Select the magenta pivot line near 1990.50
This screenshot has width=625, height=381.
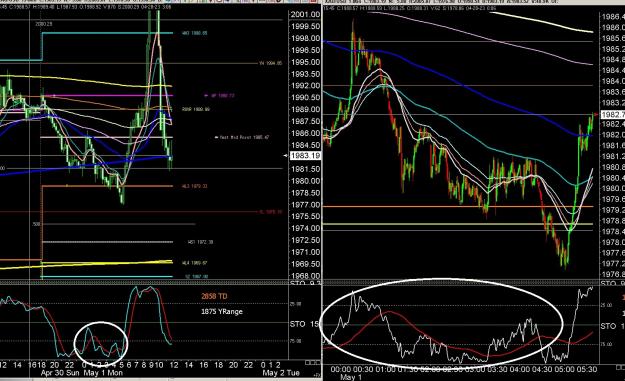[108, 96]
